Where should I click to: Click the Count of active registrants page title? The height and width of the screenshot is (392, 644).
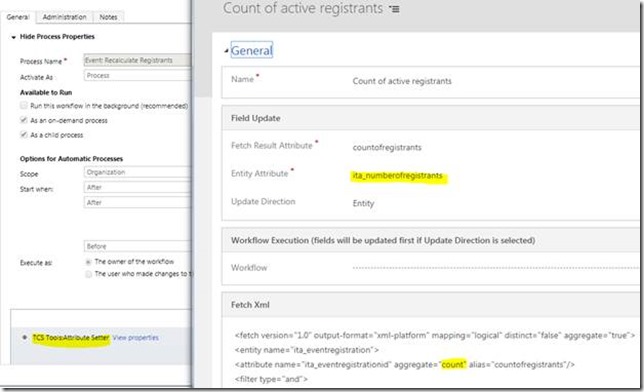click(x=303, y=9)
